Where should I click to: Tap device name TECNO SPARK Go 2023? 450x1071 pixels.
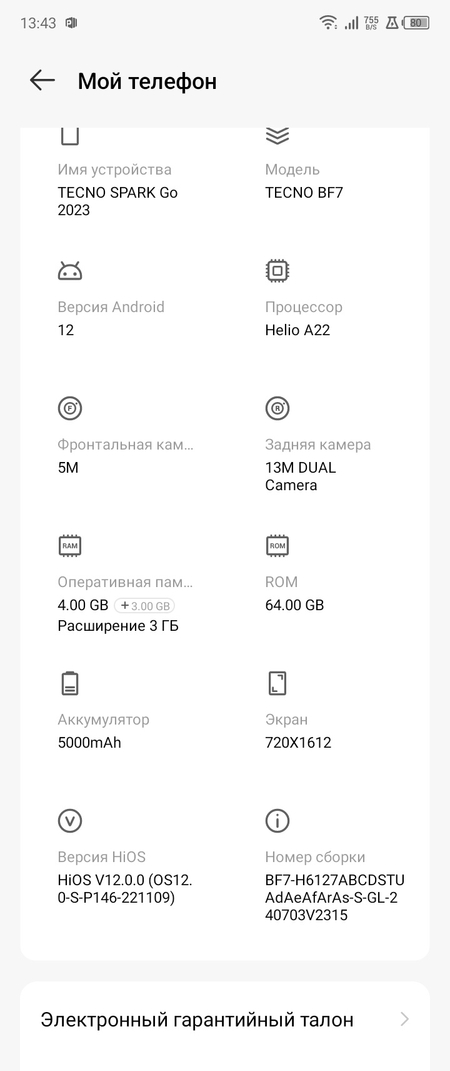tap(117, 201)
